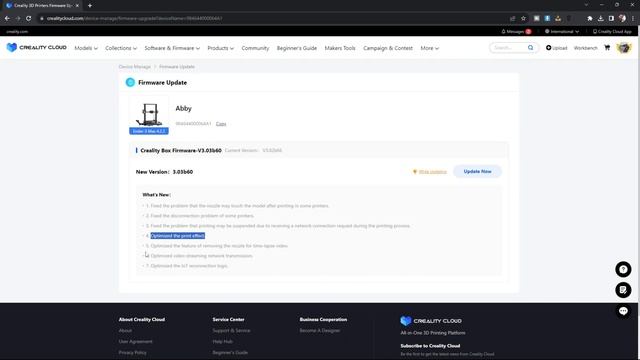
Task: Expand Software & Firmware menu
Action: click(172, 48)
